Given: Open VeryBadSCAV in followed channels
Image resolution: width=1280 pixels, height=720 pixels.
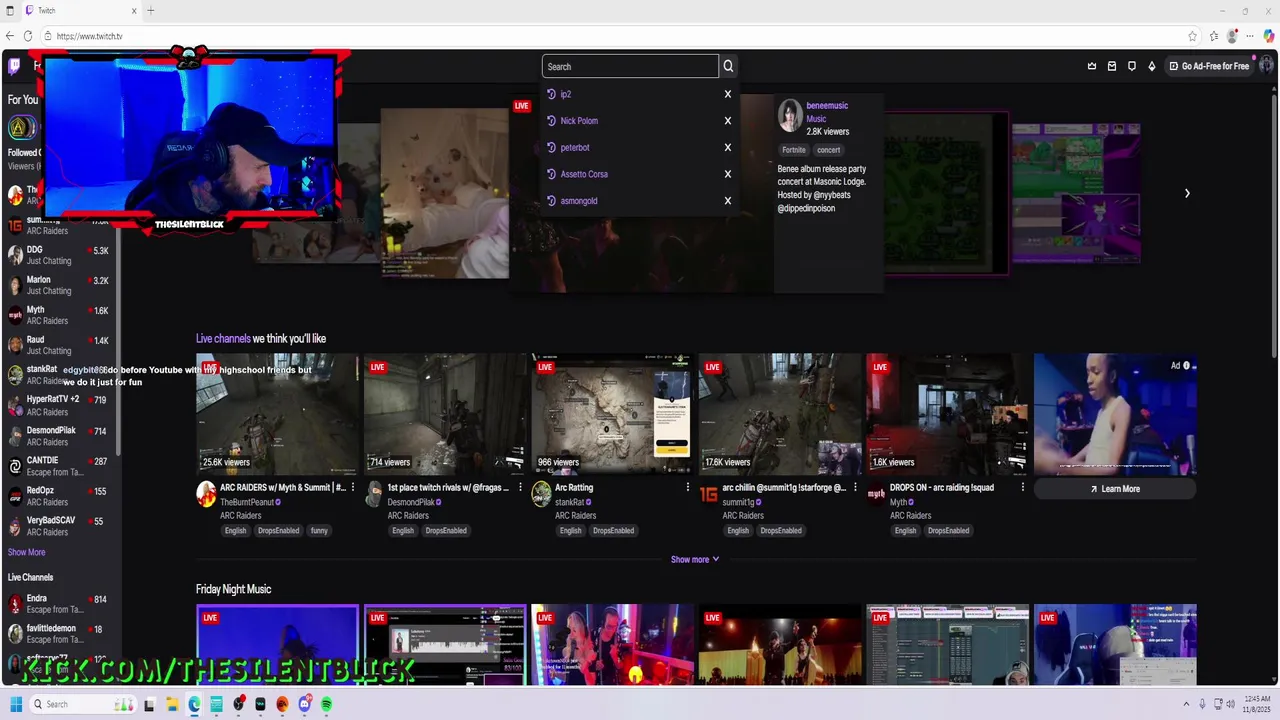Looking at the screenshot, I should tap(60, 526).
